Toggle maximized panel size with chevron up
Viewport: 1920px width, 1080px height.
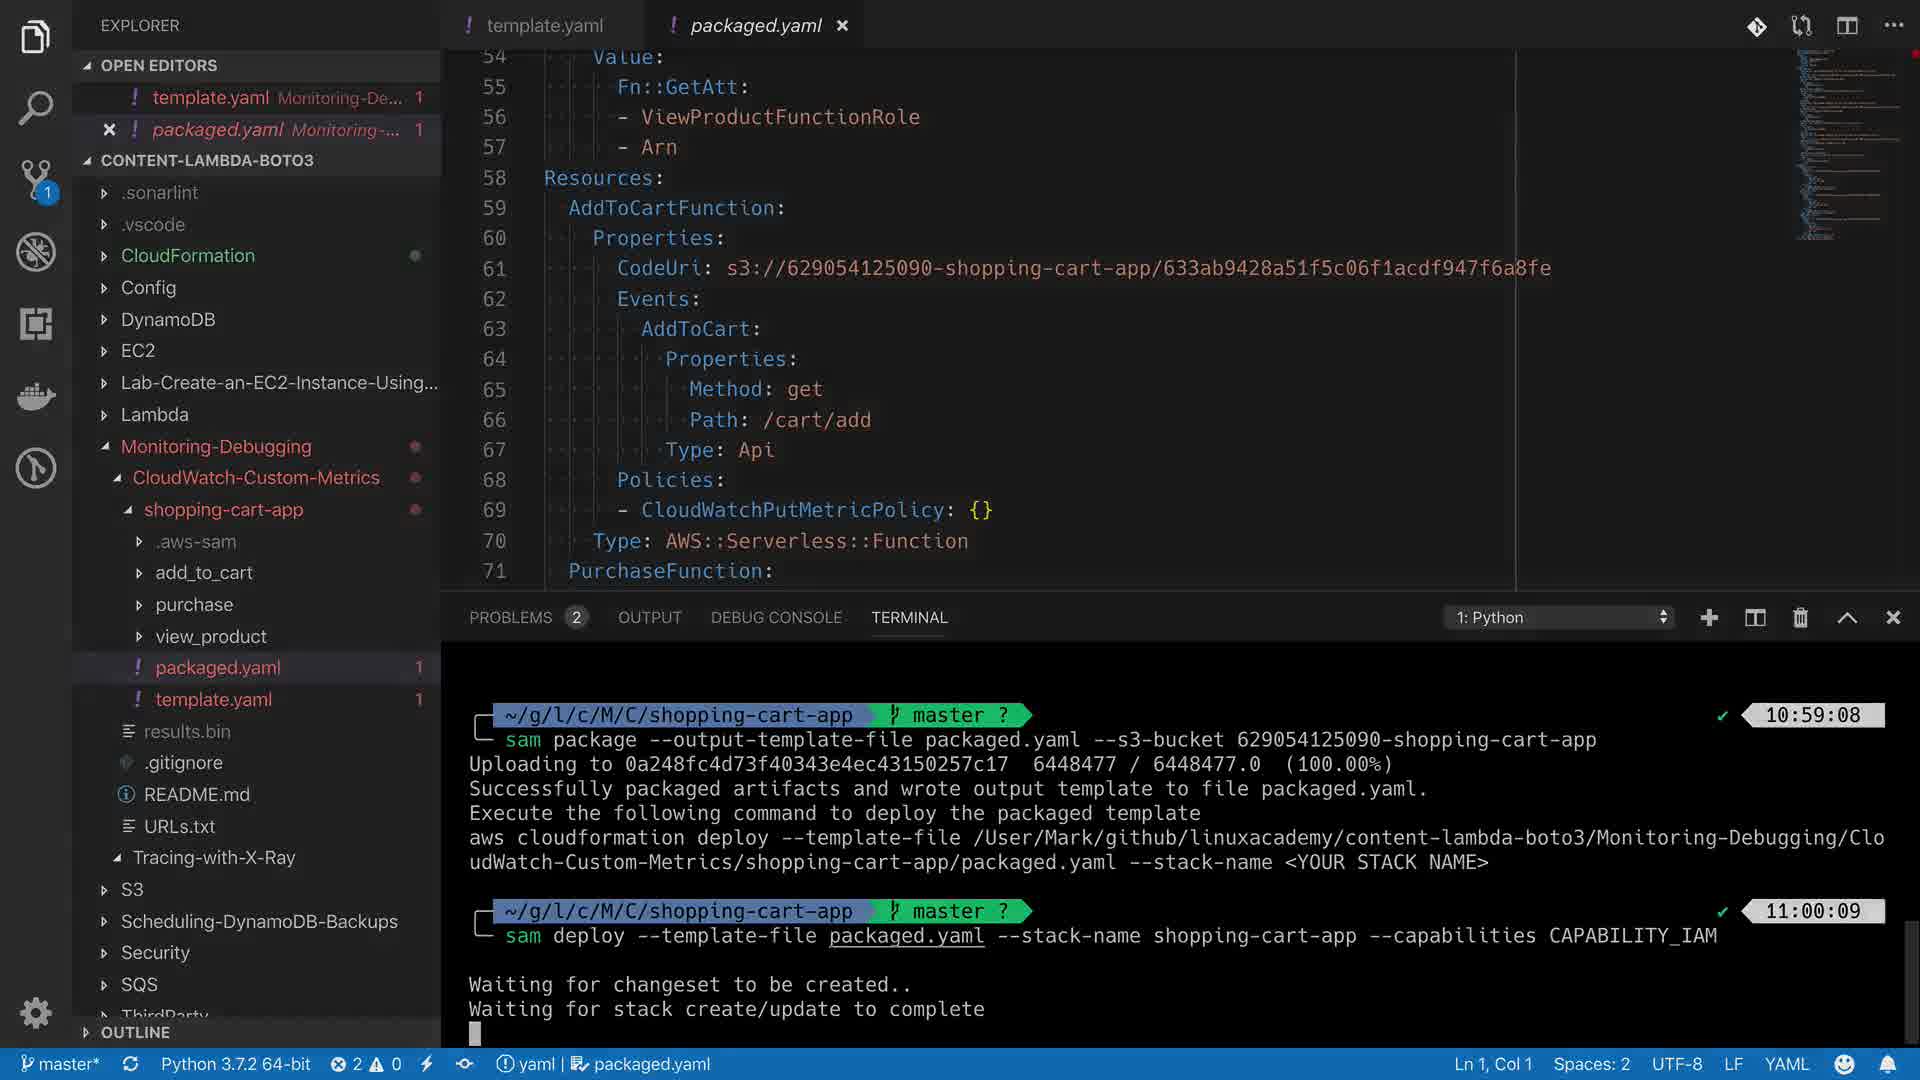(x=1847, y=618)
